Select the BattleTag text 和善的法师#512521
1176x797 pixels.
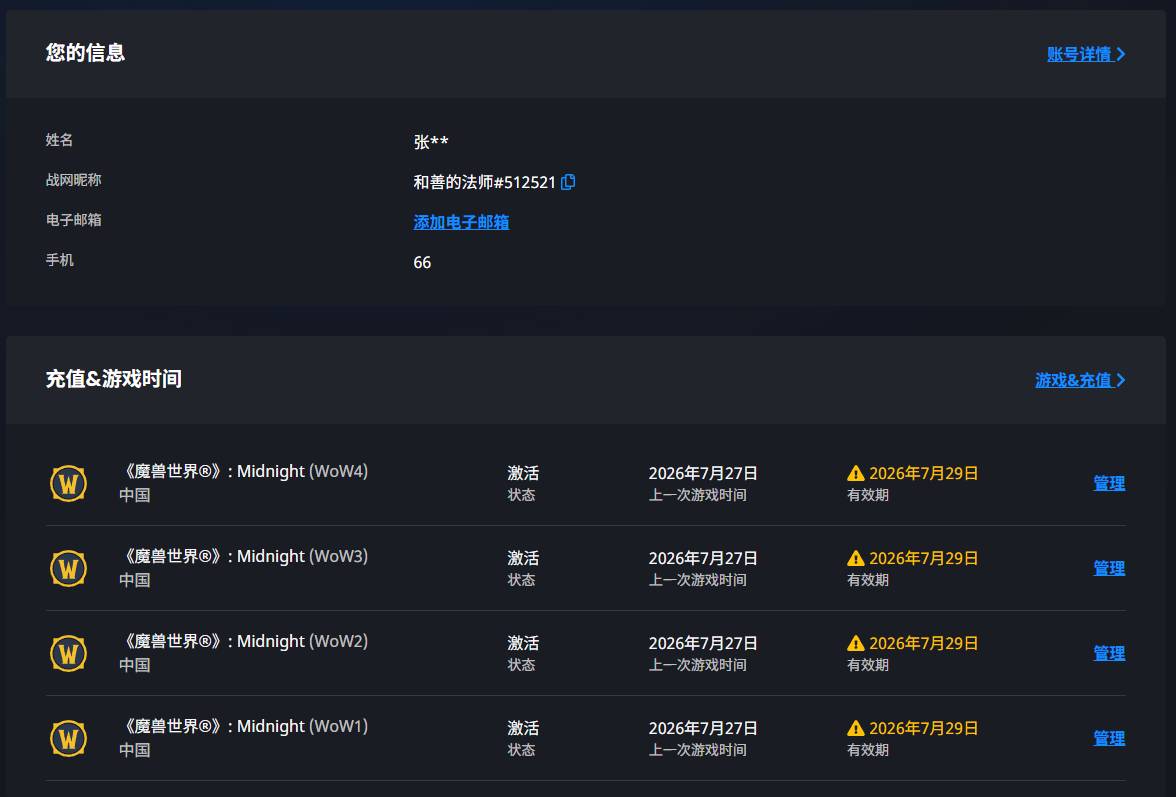[484, 182]
